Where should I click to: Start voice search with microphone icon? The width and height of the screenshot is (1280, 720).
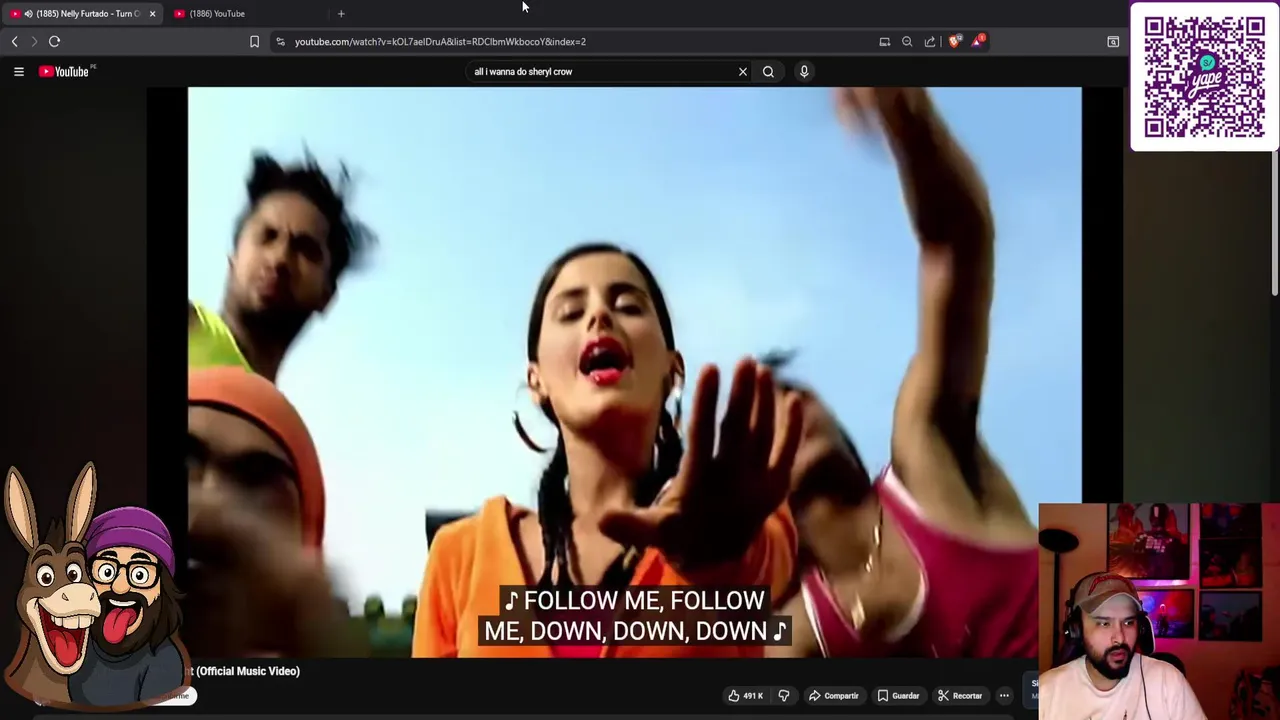tap(804, 71)
